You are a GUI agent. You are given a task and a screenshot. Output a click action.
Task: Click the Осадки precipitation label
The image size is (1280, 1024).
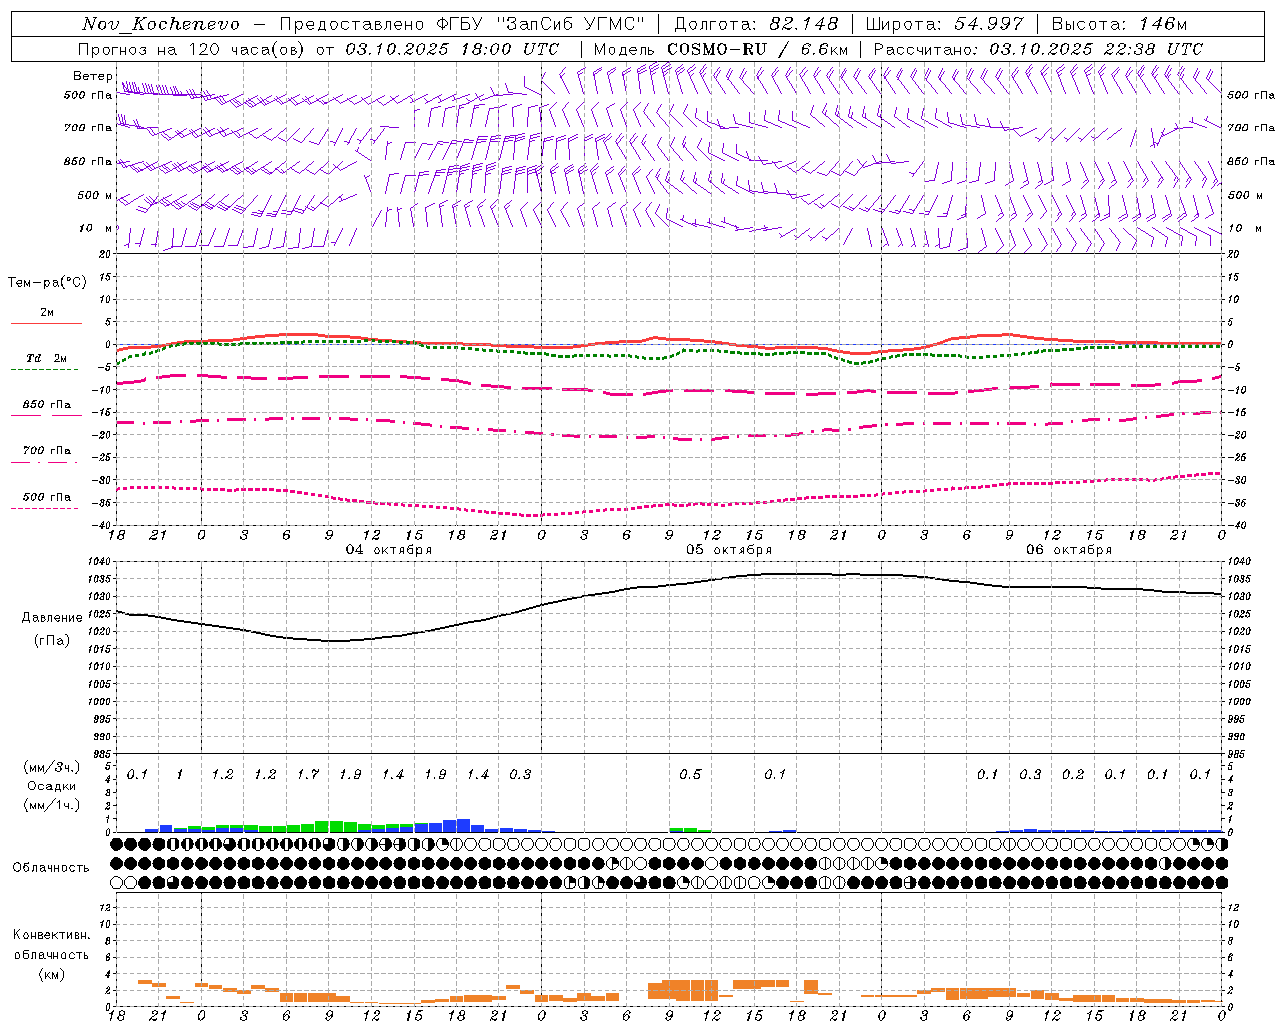(x=51, y=786)
